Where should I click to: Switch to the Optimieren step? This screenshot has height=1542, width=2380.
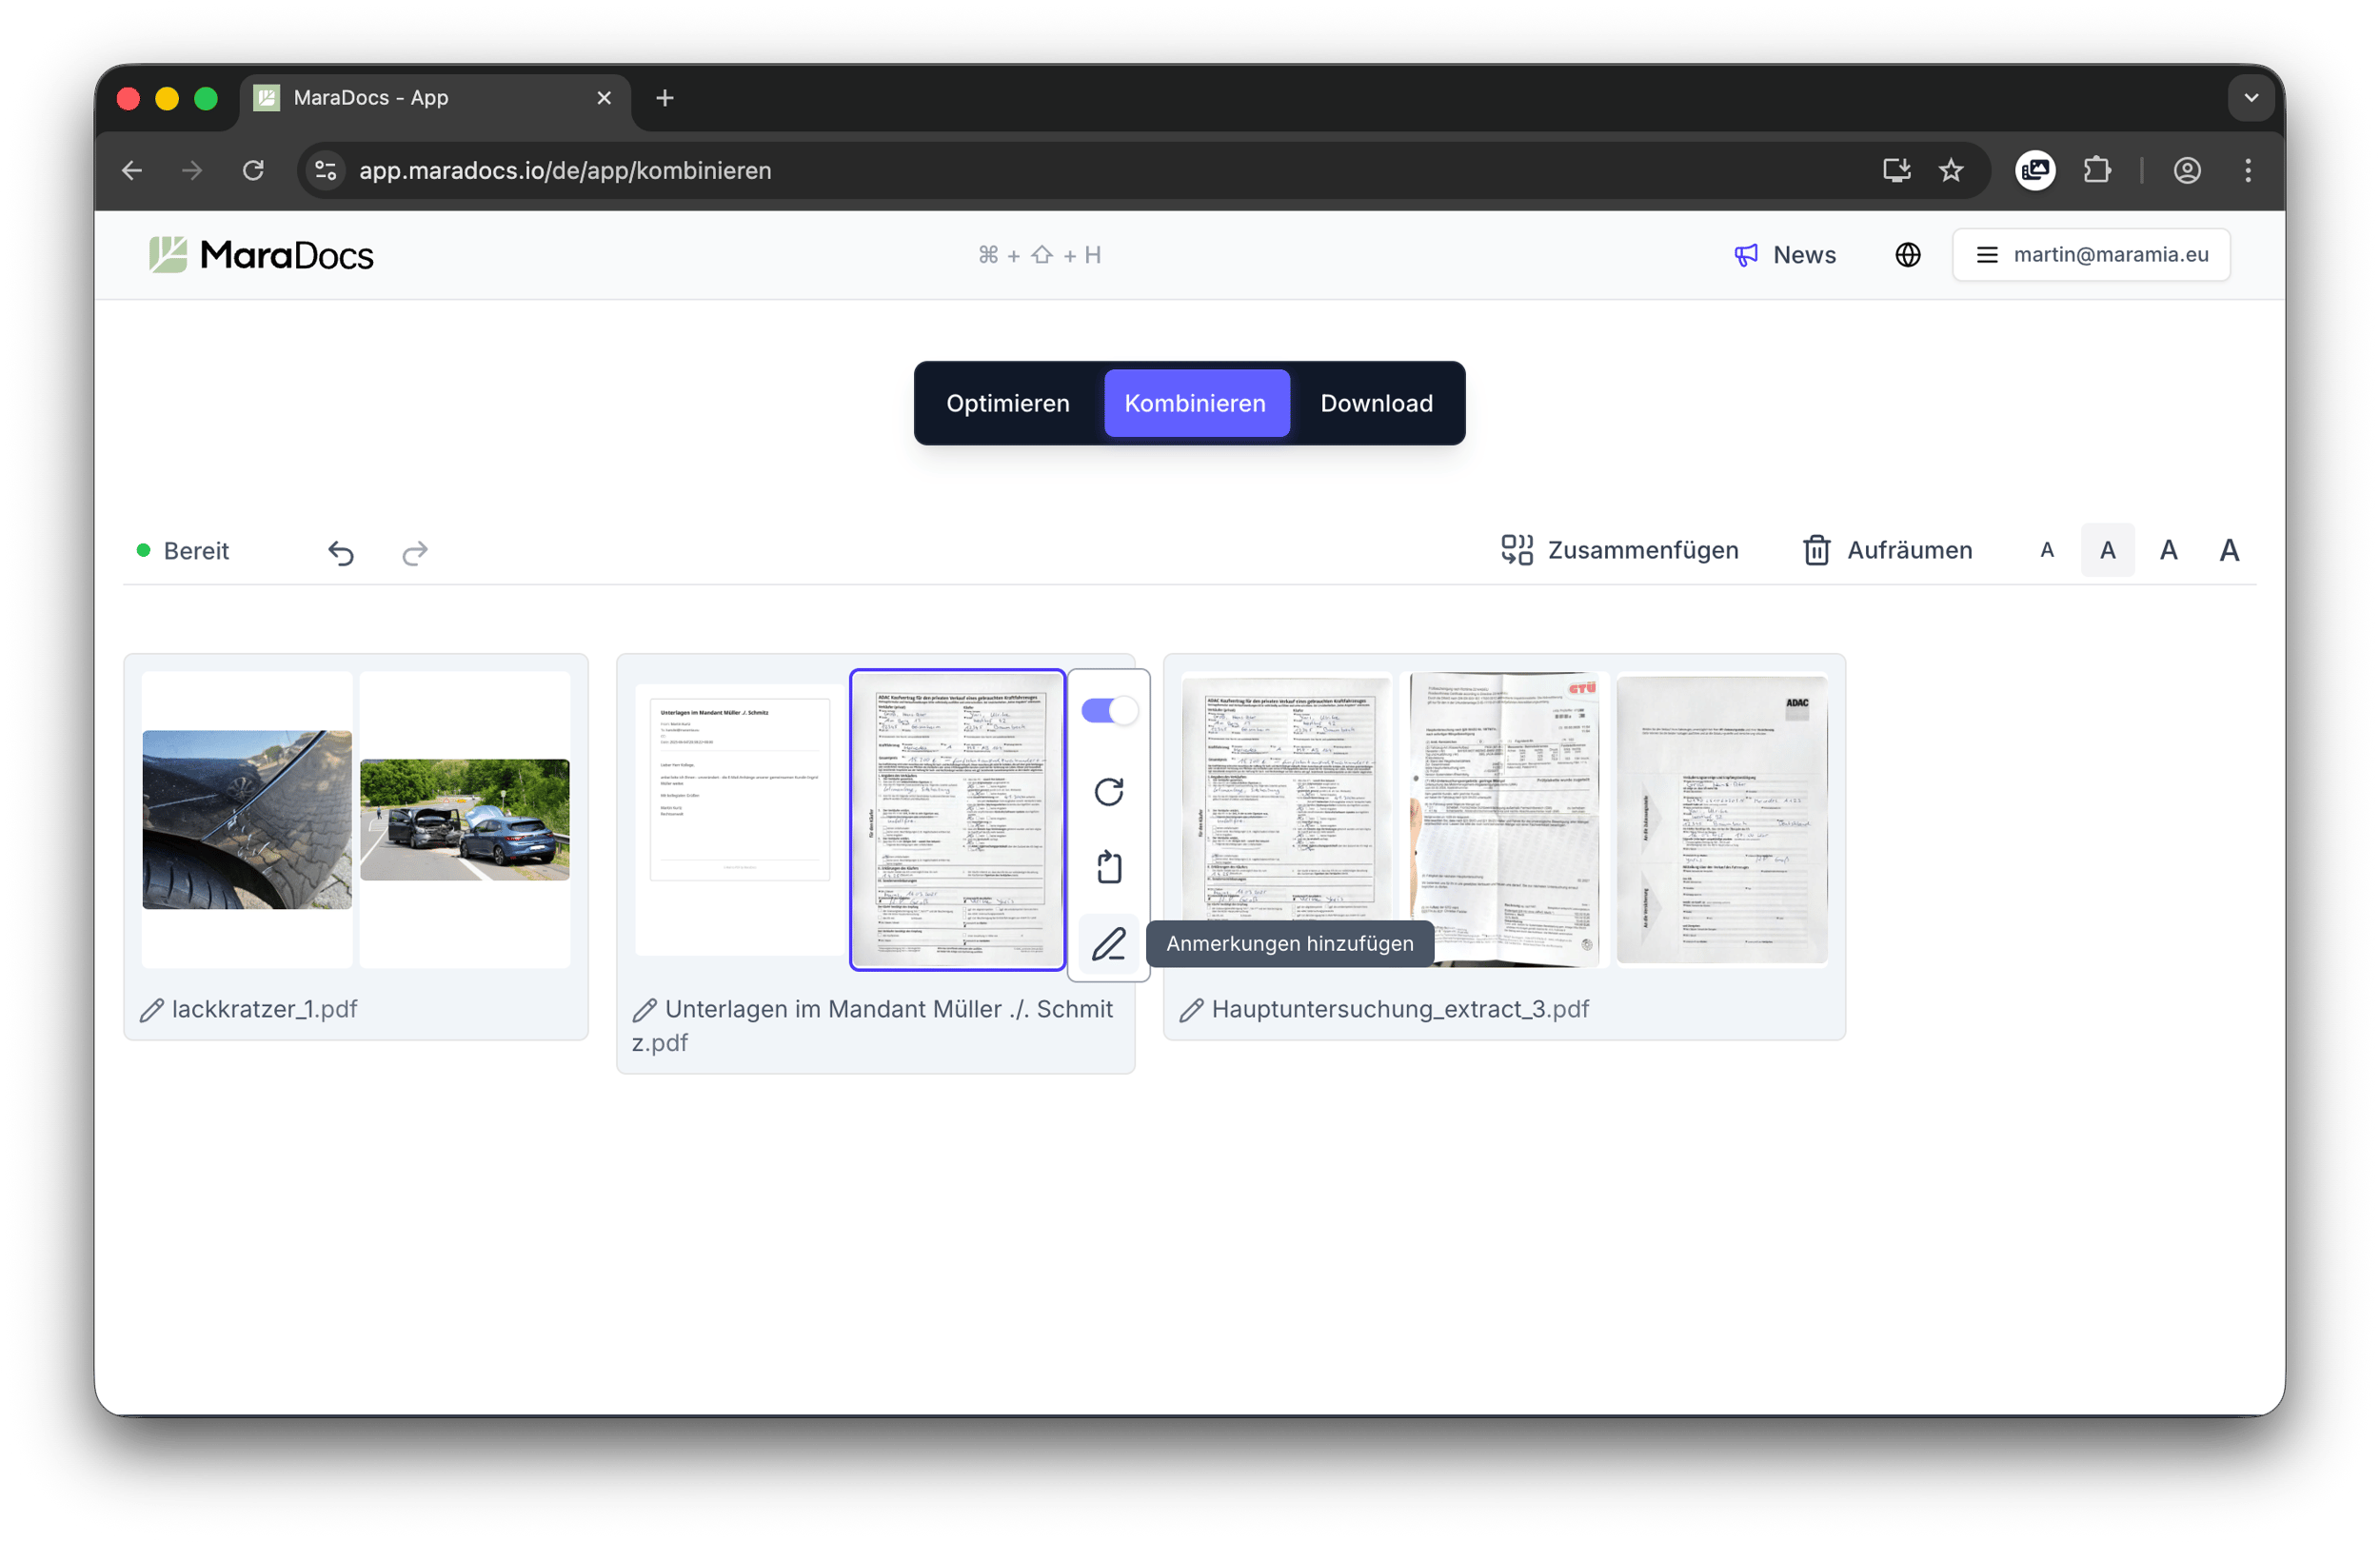[x=1007, y=403]
